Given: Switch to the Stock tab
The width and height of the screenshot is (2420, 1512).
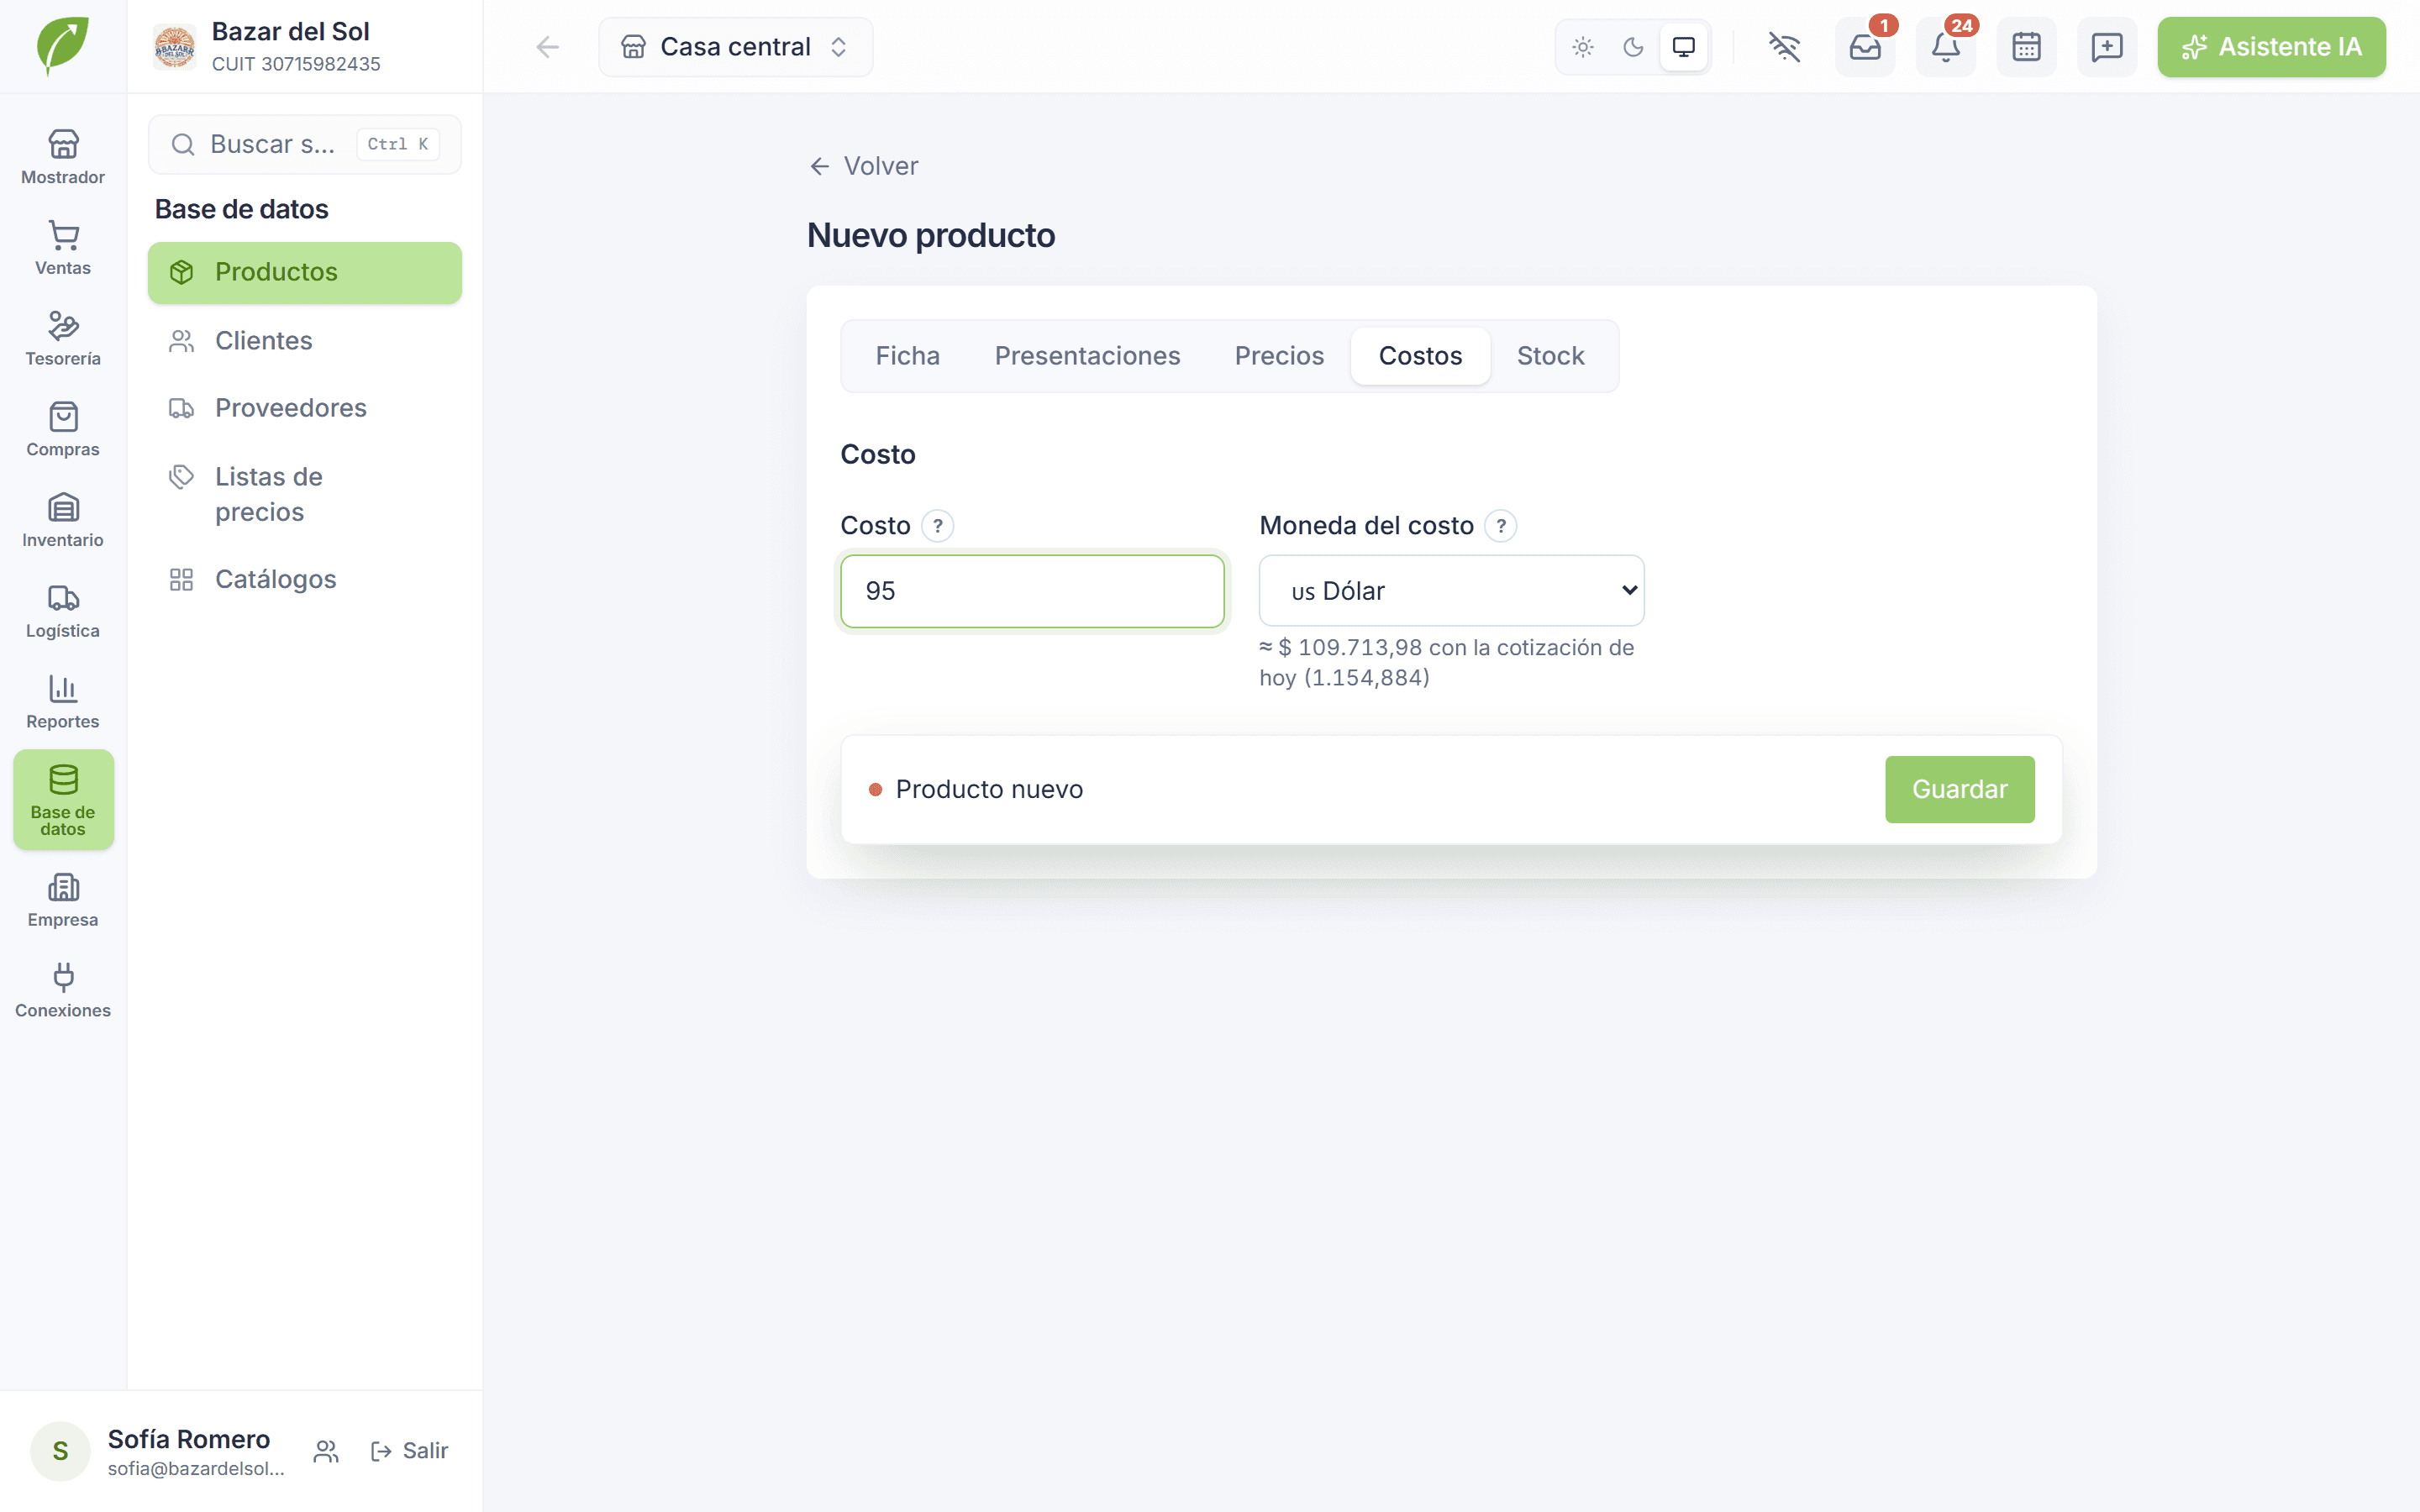Looking at the screenshot, I should (1550, 356).
